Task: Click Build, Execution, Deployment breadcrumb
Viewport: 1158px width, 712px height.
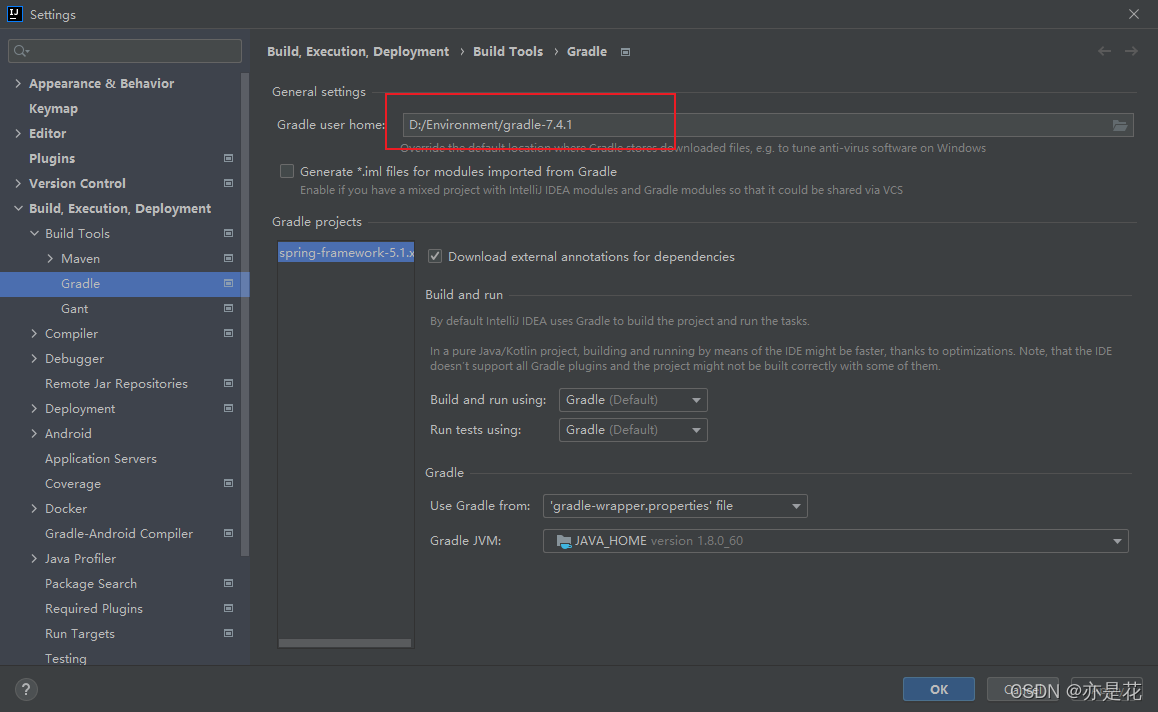Action: click(x=358, y=52)
